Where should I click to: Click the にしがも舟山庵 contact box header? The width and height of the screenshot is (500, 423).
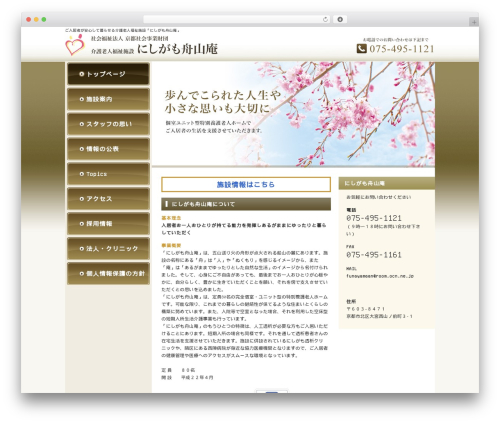coord(387,183)
